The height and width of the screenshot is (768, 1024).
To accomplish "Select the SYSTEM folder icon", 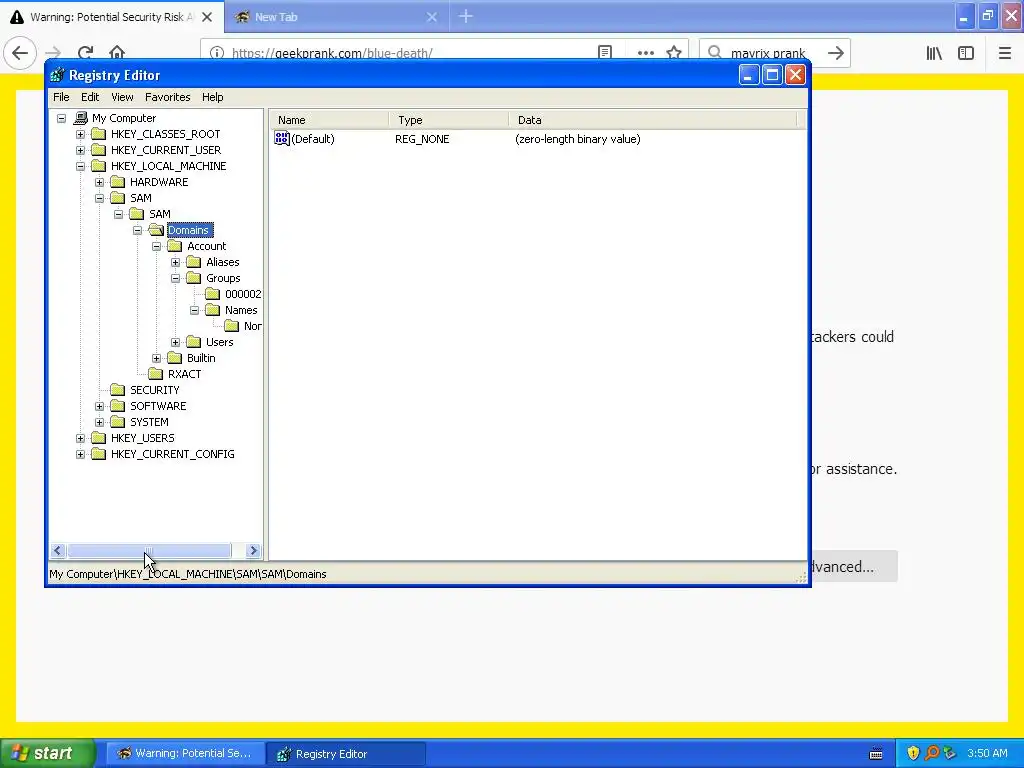I will pos(118,422).
